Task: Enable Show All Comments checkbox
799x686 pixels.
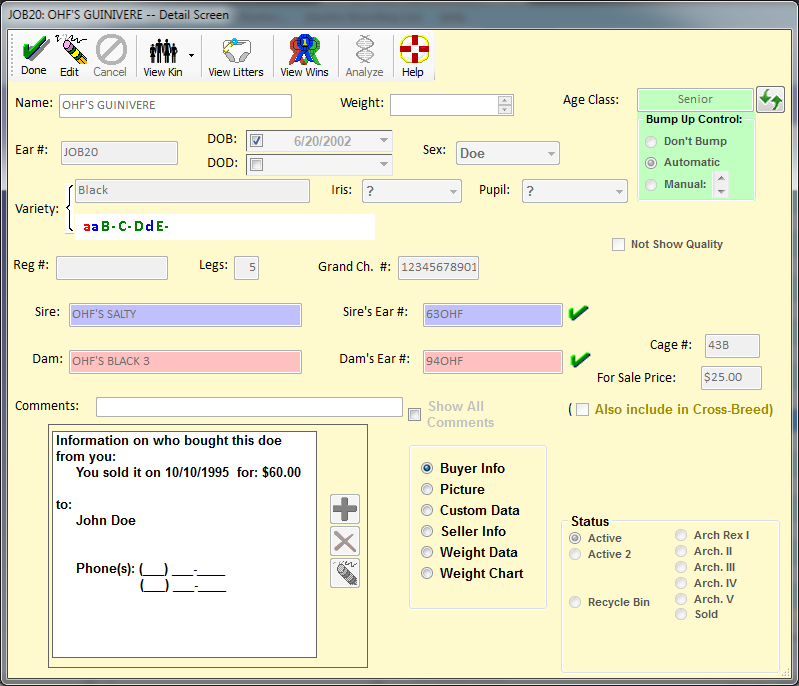Action: coord(414,414)
